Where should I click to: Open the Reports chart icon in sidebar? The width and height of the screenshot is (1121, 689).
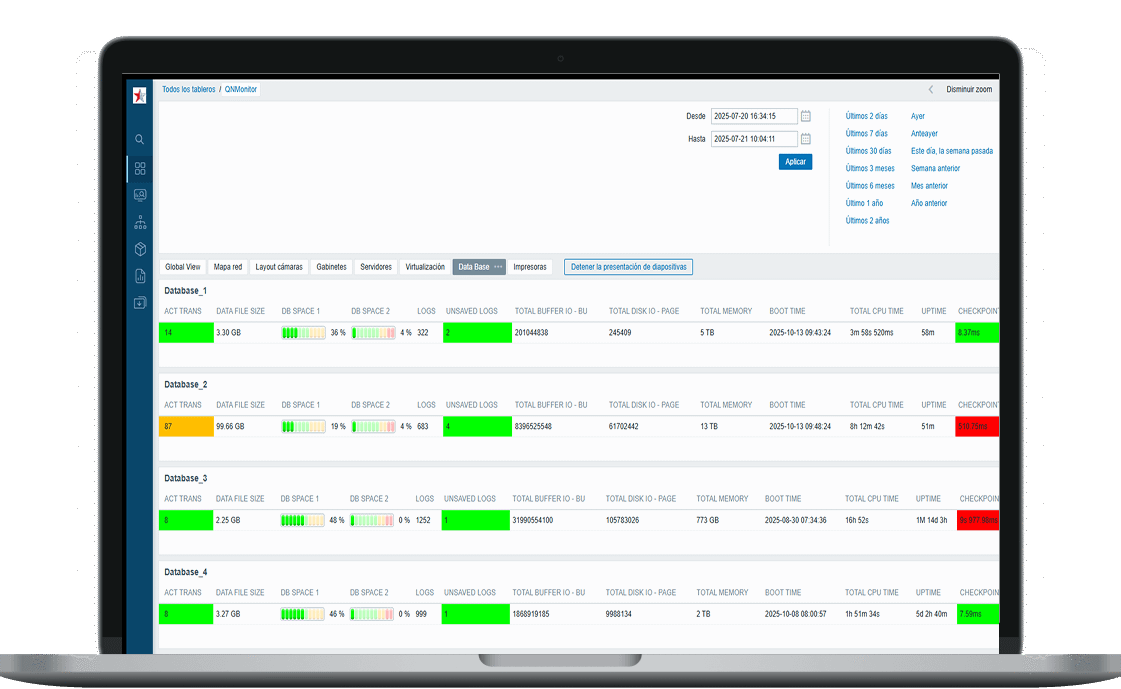click(140, 276)
